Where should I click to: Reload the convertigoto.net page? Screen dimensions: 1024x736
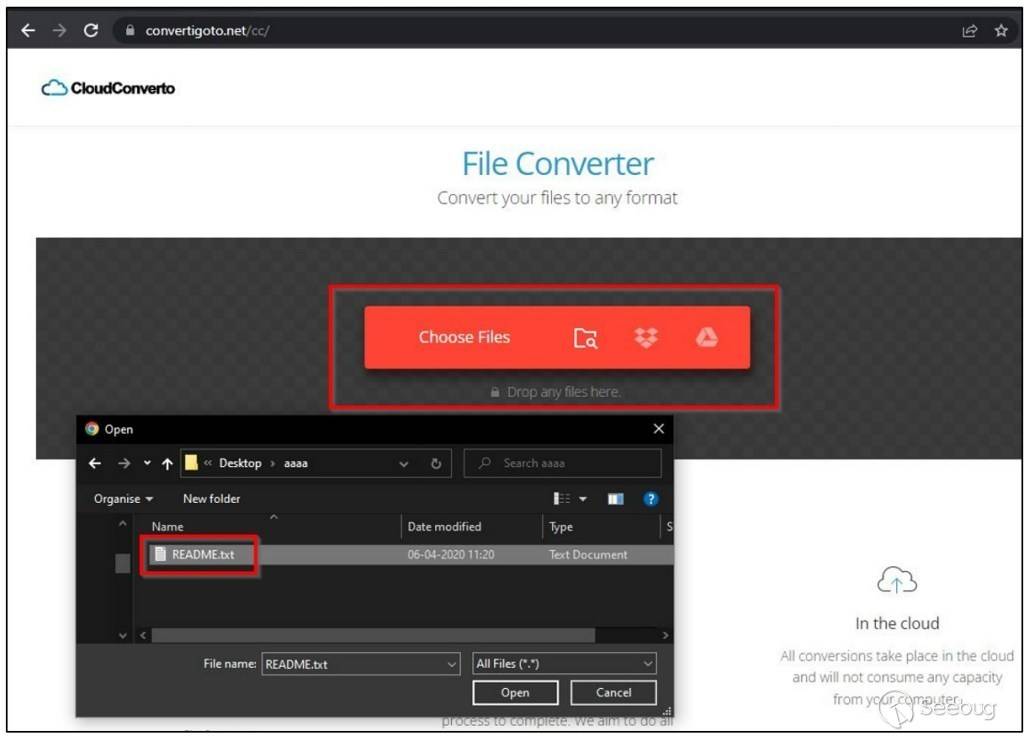point(91,30)
